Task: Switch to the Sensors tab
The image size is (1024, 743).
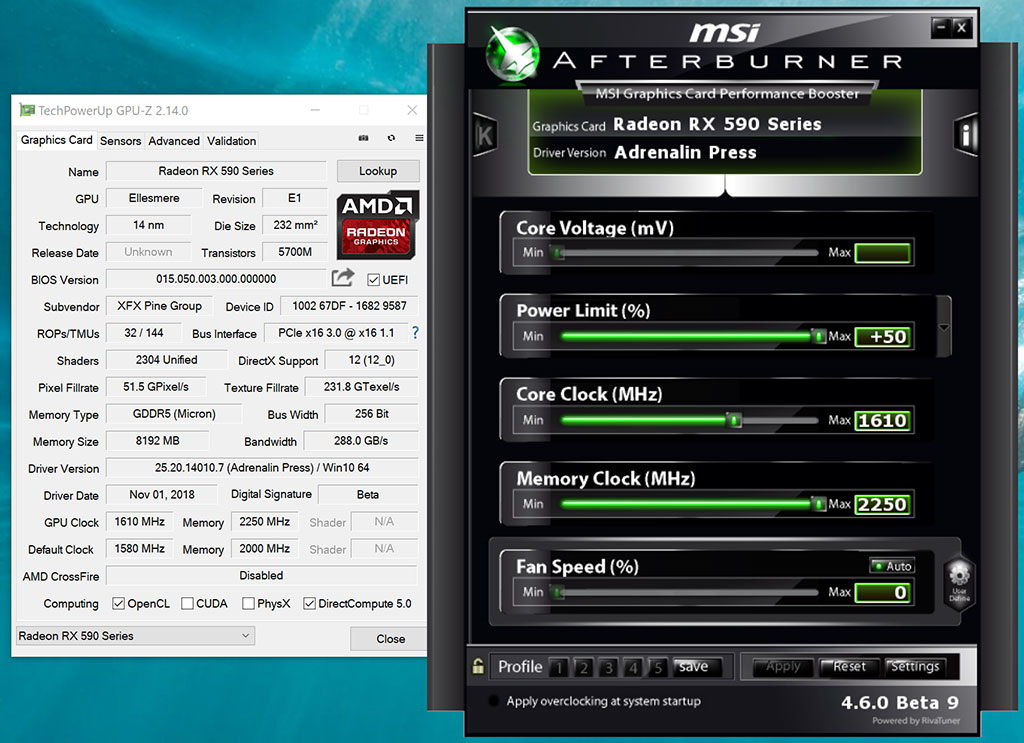Action: (x=120, y=140)
